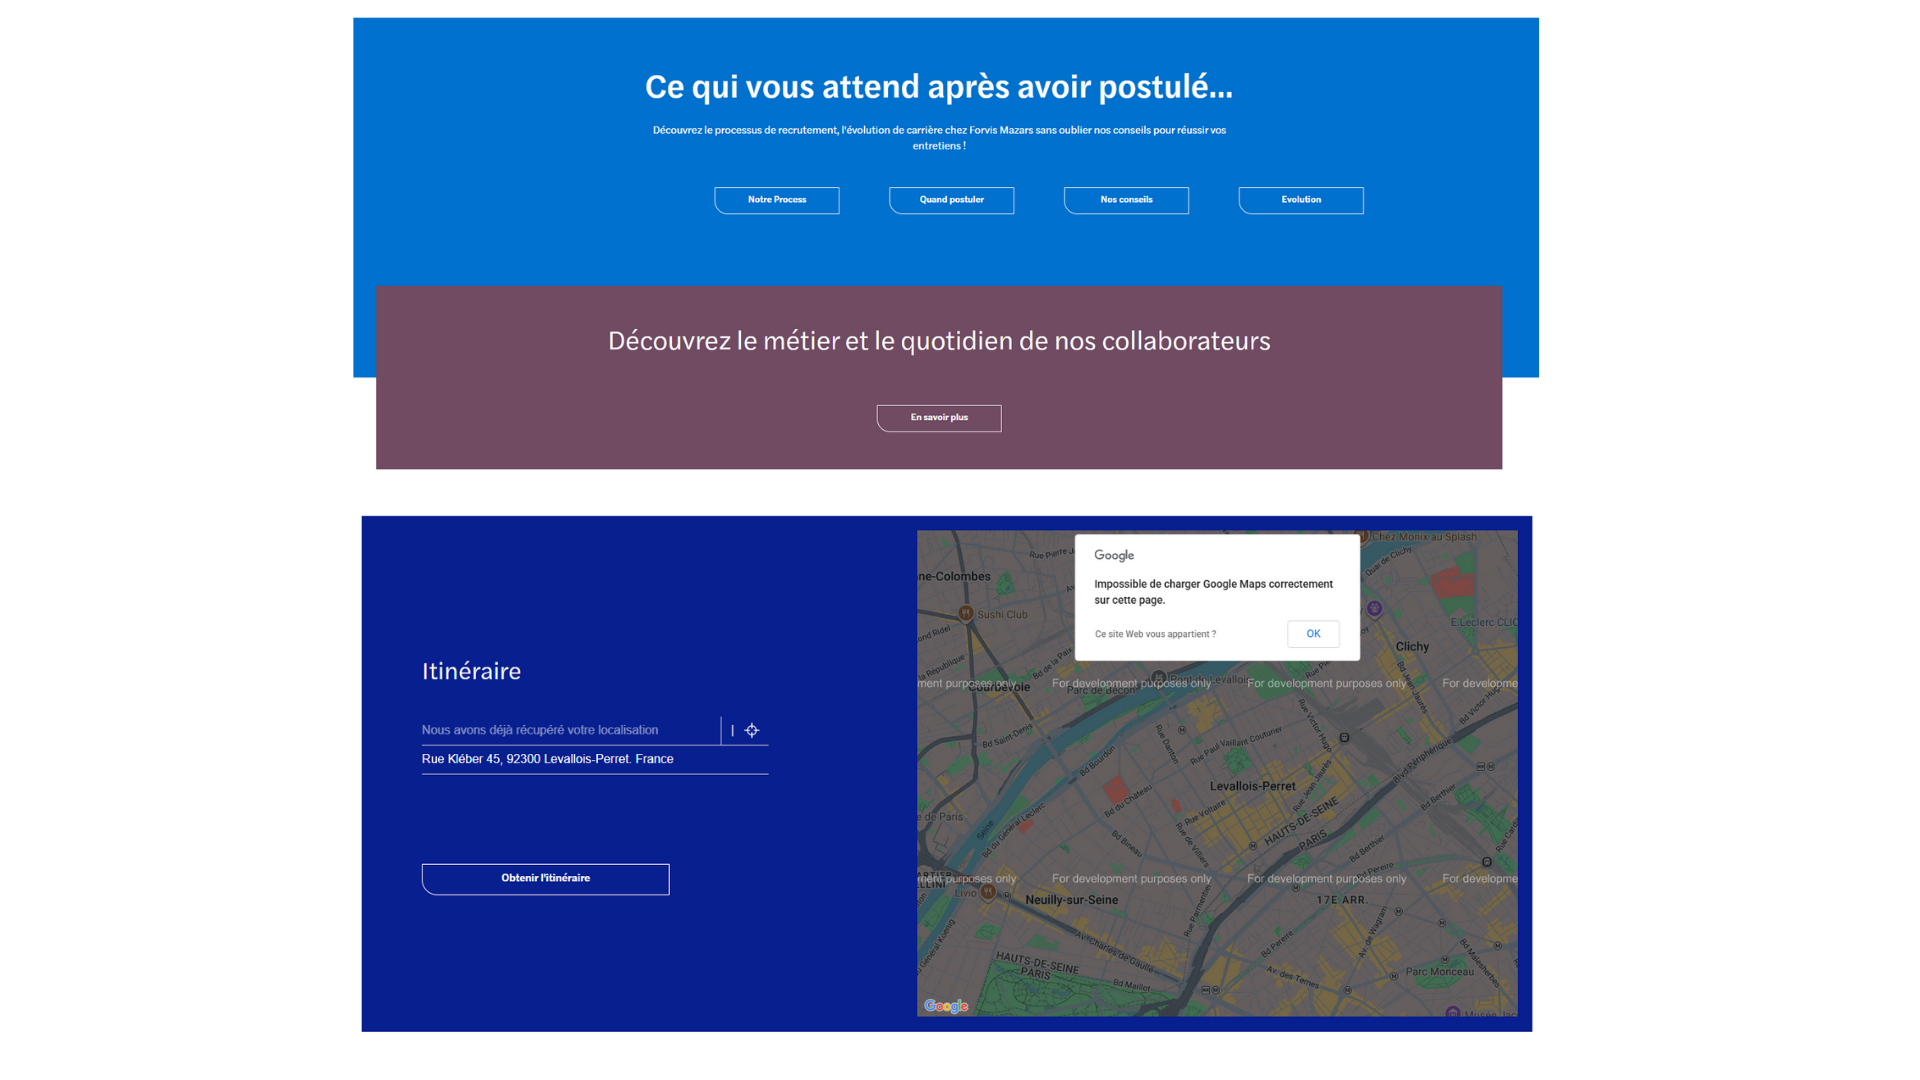Image resolution: width=1920 pixels, height=1080 pixels.
Task: Click the Livio restaurant map marker
Action: 988,893
